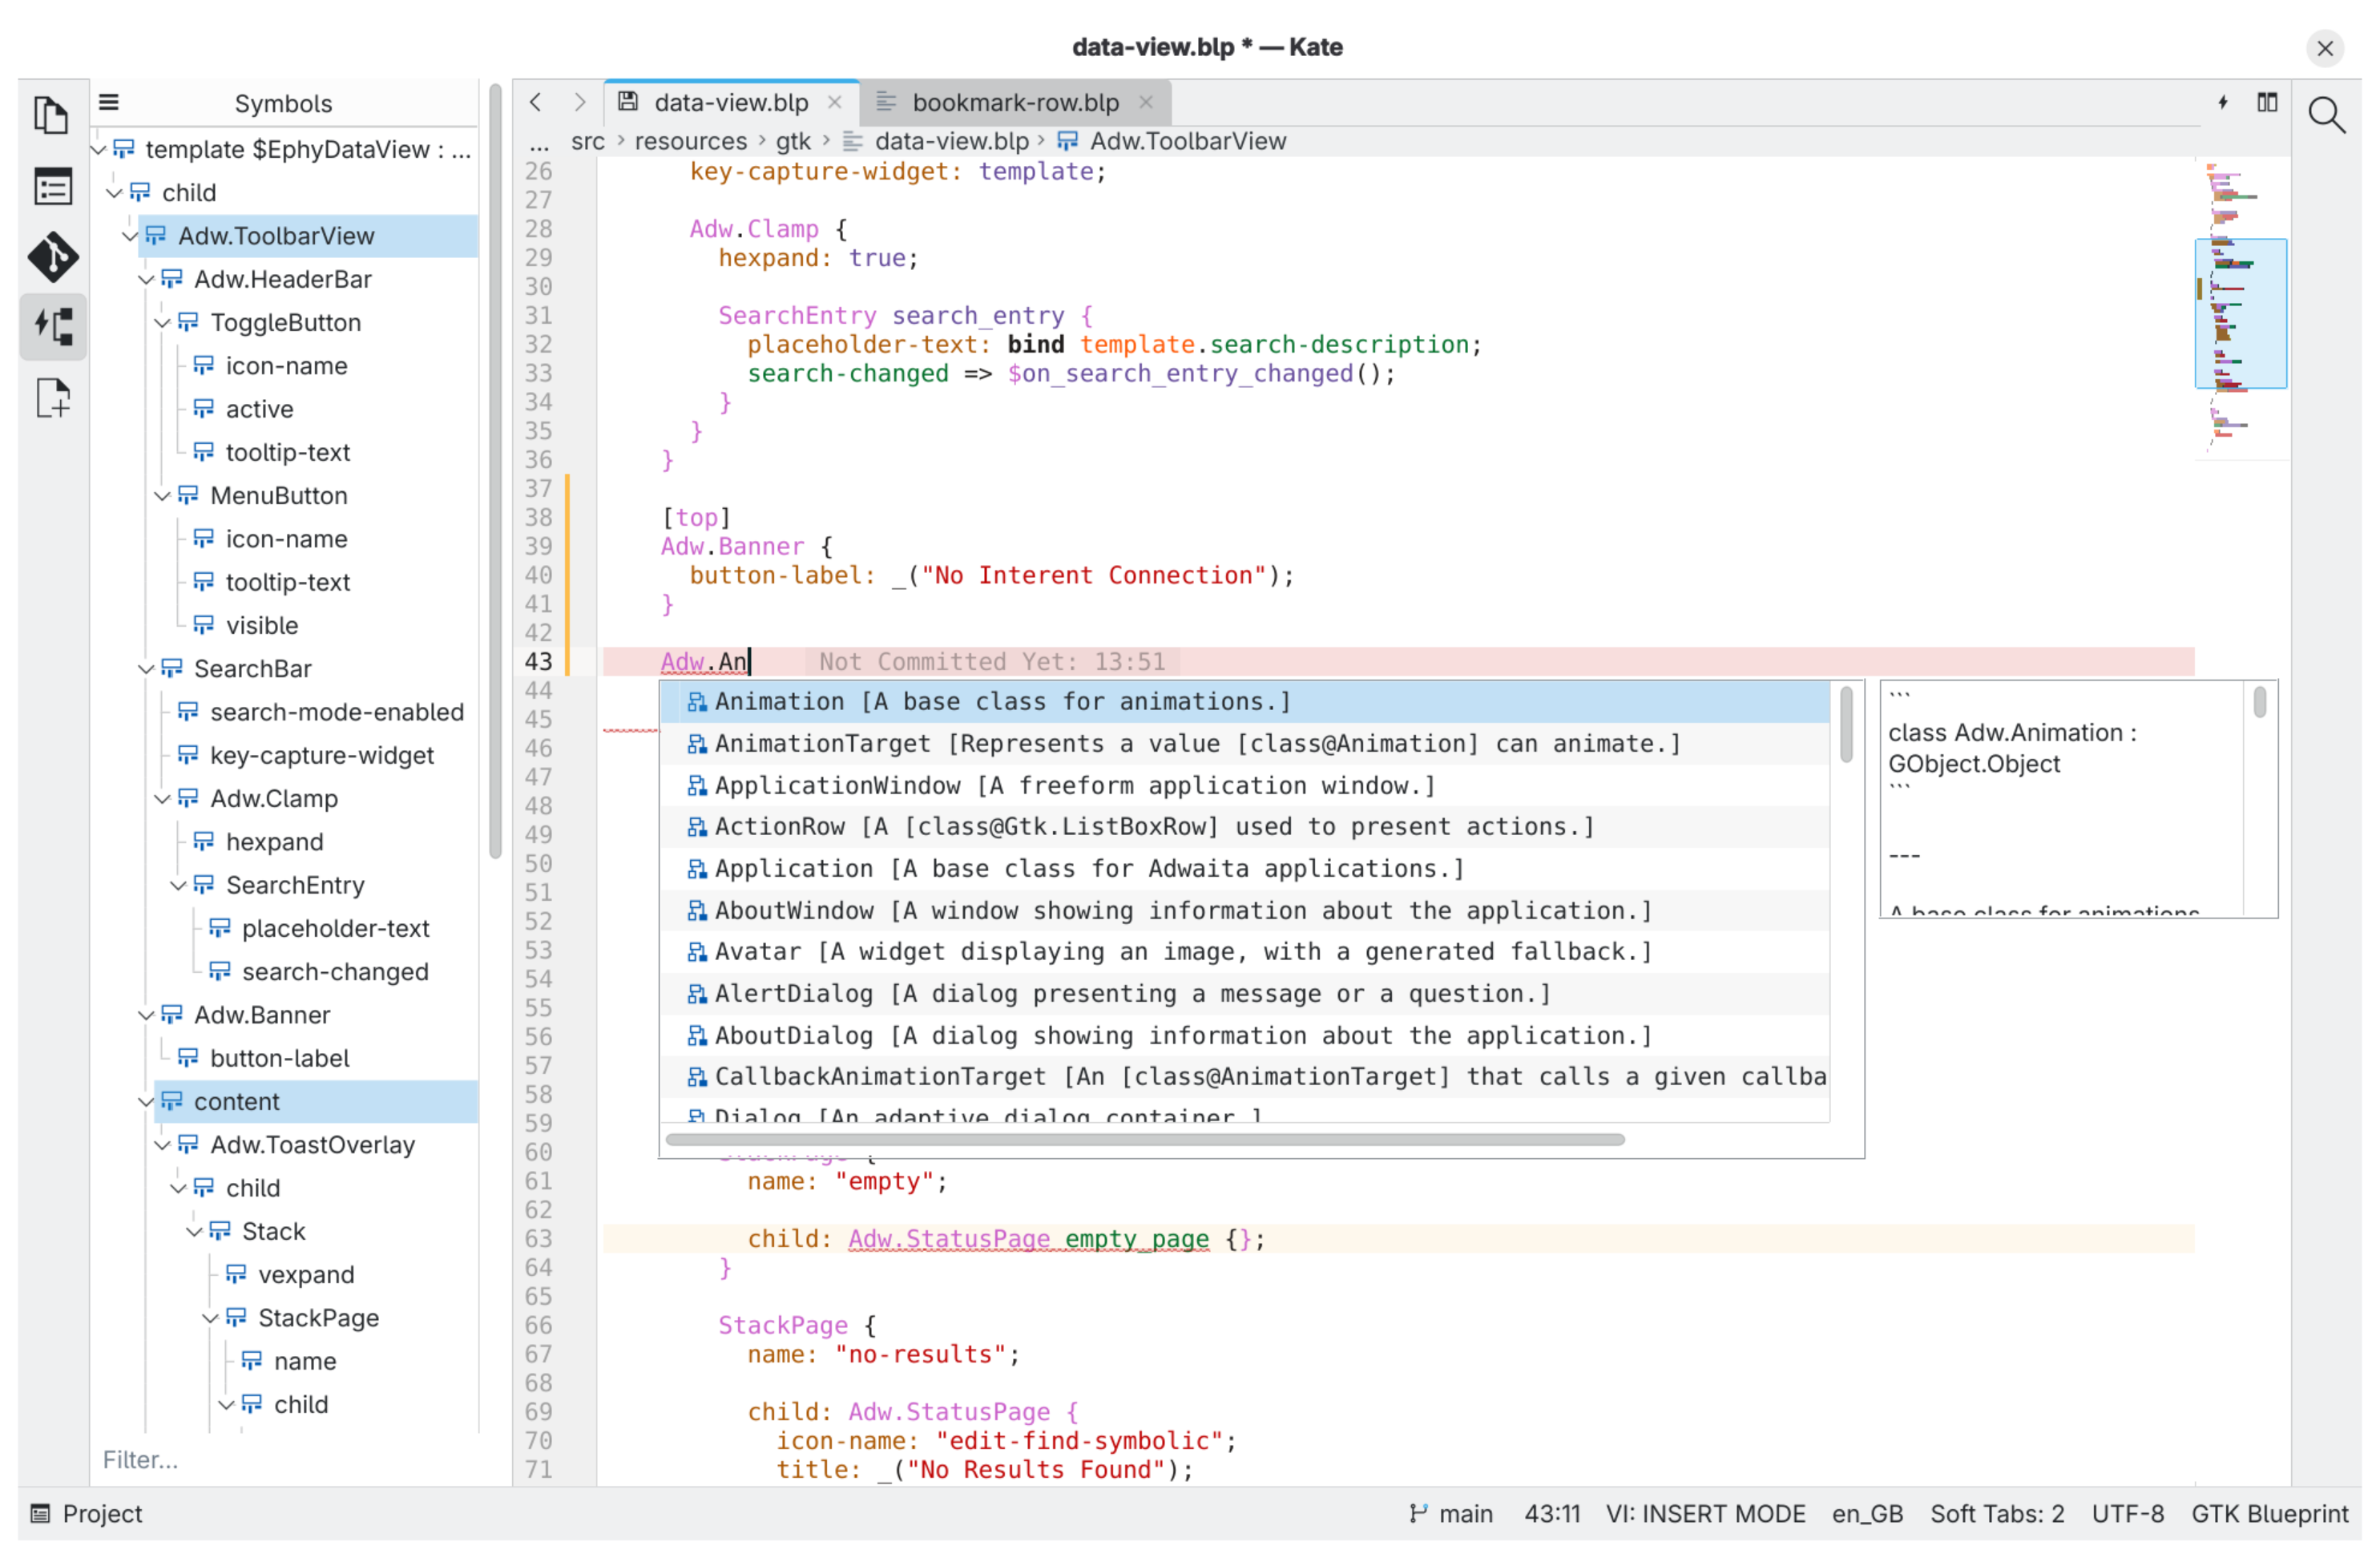The image size is (2380, 1558).
Task: Click the quick open lightning icon
Action: (x=2222, y=102)
